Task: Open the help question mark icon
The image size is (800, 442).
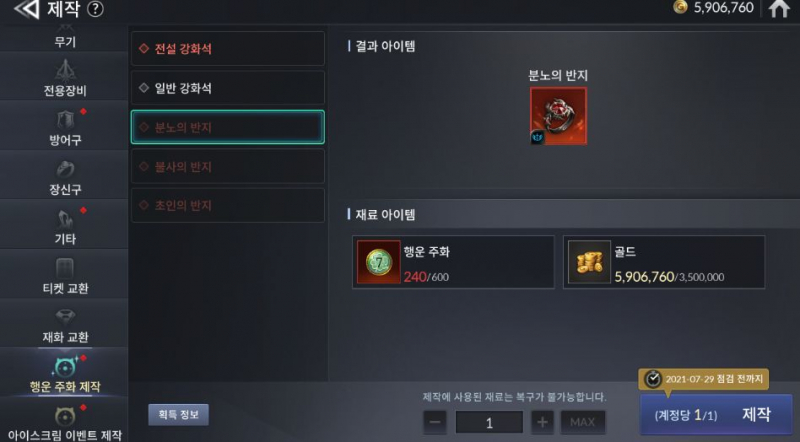Action: pyautogui.click(x=95, y=9)
